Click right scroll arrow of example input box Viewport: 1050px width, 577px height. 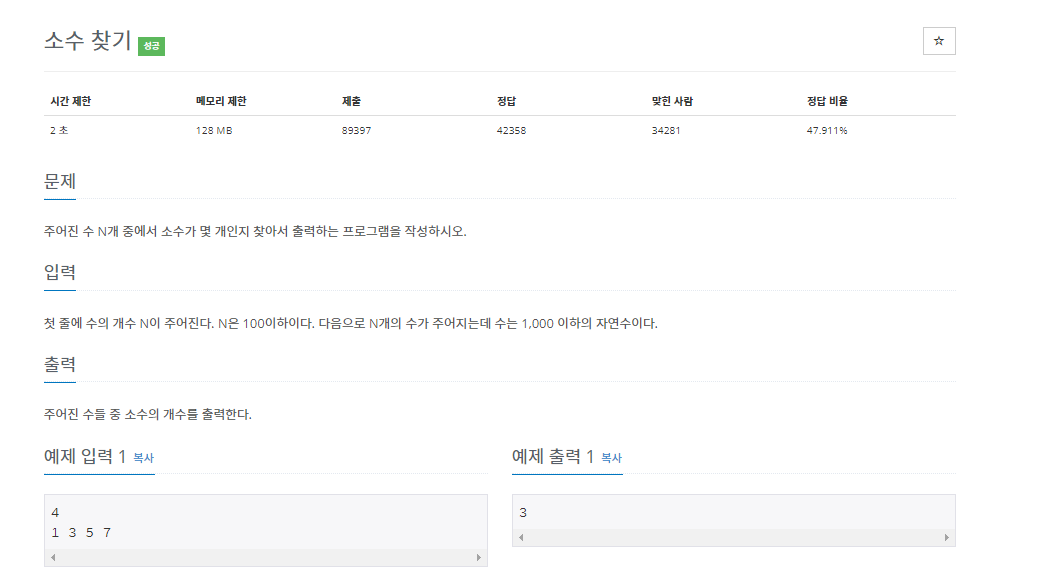[x=479, y=557]
